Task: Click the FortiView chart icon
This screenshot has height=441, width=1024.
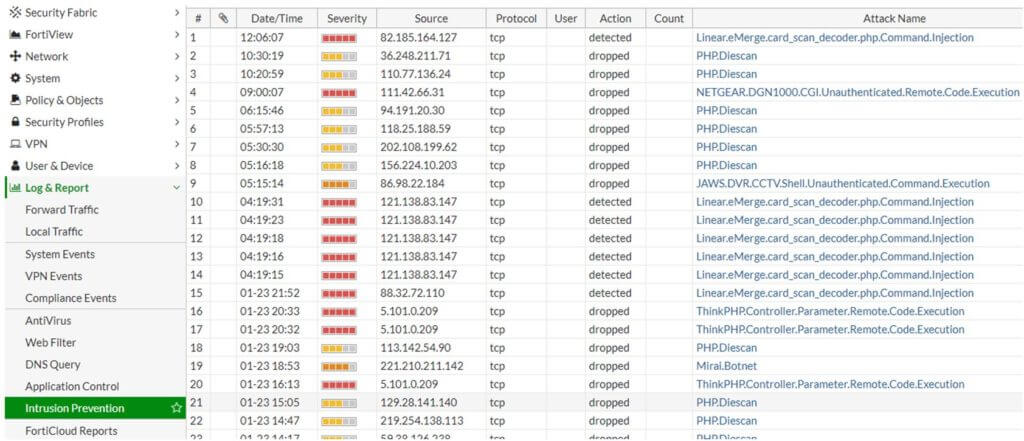Action: click(15, 34)
